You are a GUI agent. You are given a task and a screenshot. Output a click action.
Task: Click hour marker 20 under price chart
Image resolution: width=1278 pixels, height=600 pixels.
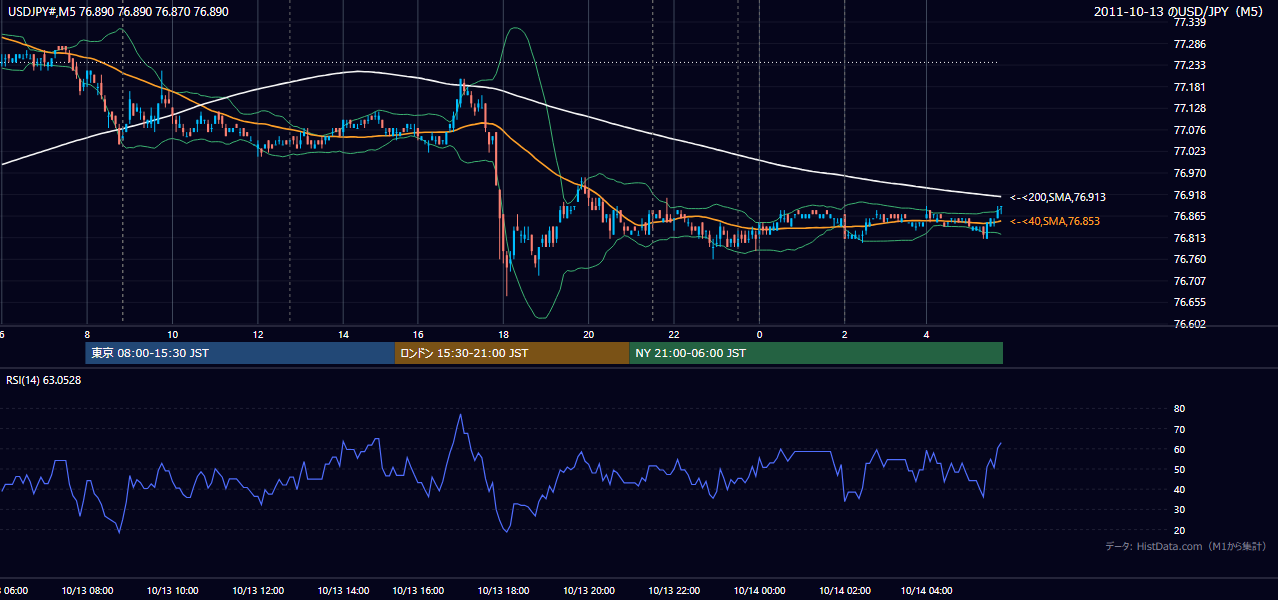click(588, 334)
